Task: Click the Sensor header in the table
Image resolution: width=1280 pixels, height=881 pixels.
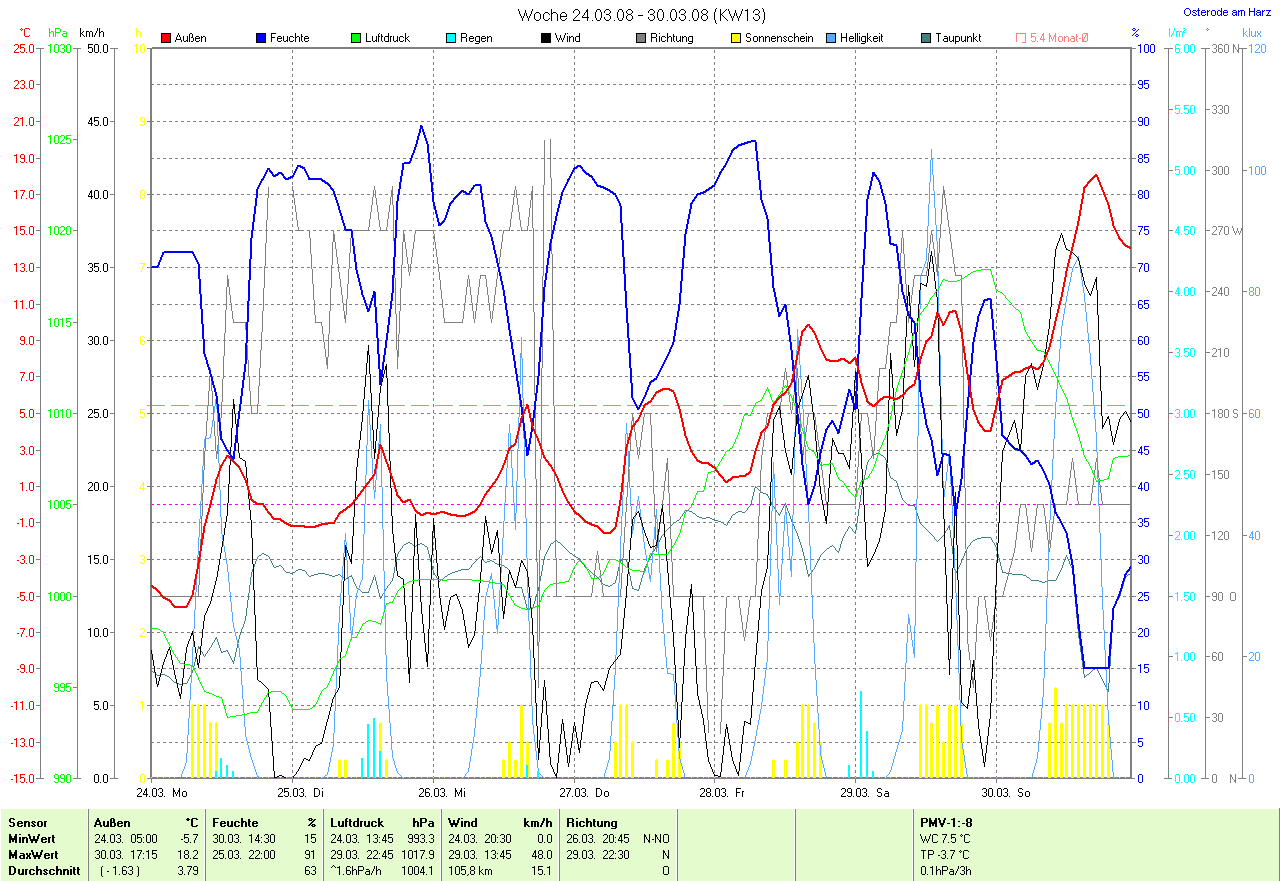Action: pyautogui.click(x=27, y=822)
